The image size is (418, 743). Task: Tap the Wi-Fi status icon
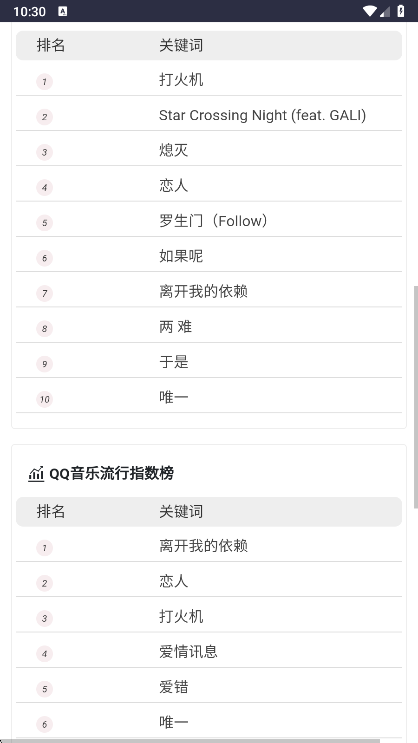tap(370, 11)
